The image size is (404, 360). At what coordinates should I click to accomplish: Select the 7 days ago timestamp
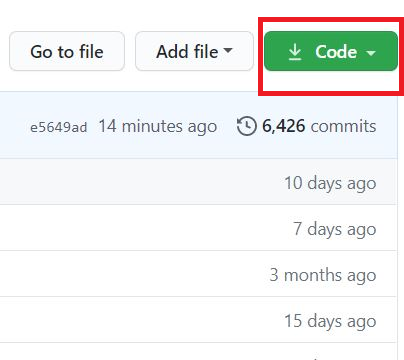335,229
